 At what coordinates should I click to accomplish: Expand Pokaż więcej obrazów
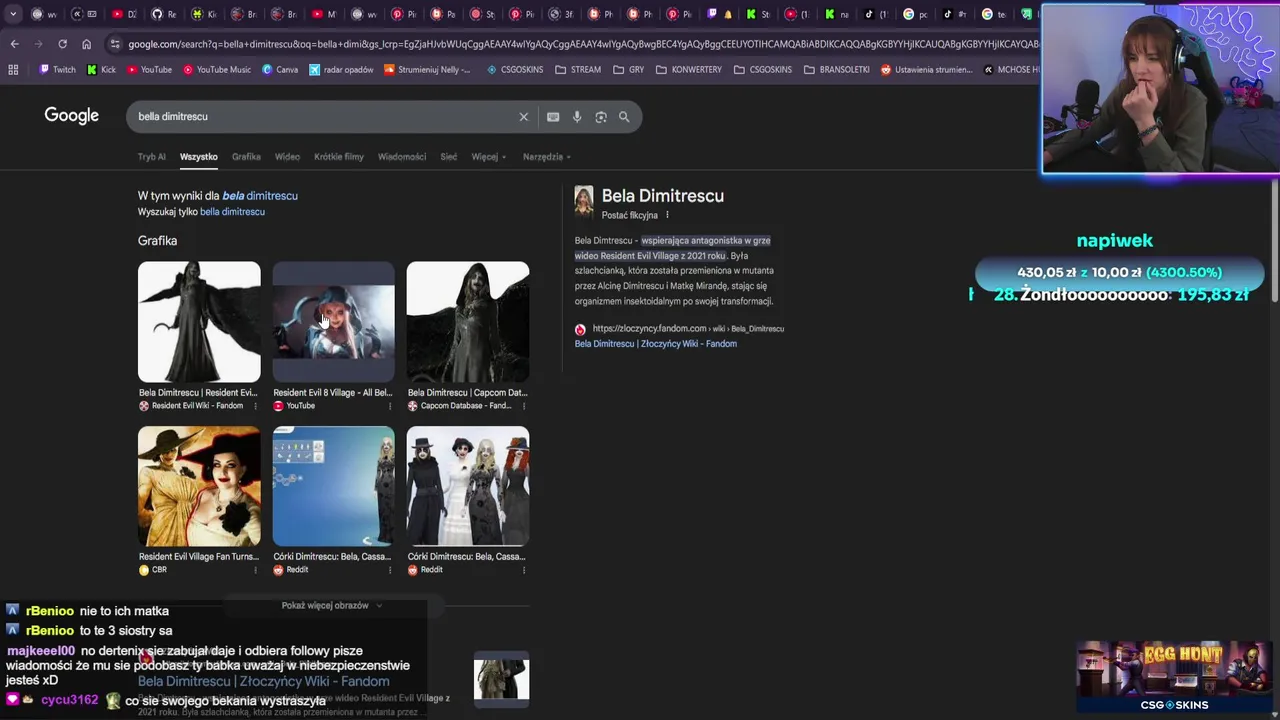[332, 605]
